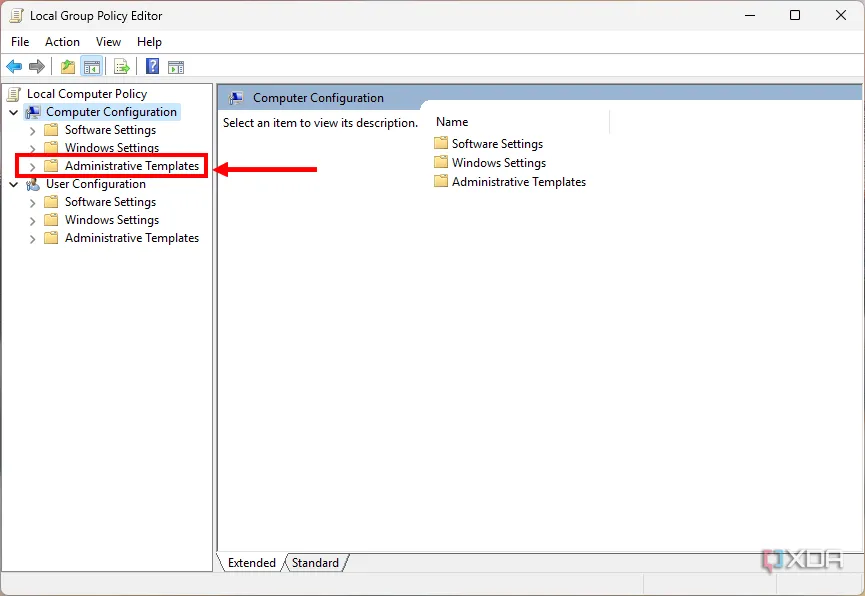Toggle the Show/Hide Console Tree icon

point(92,67)
